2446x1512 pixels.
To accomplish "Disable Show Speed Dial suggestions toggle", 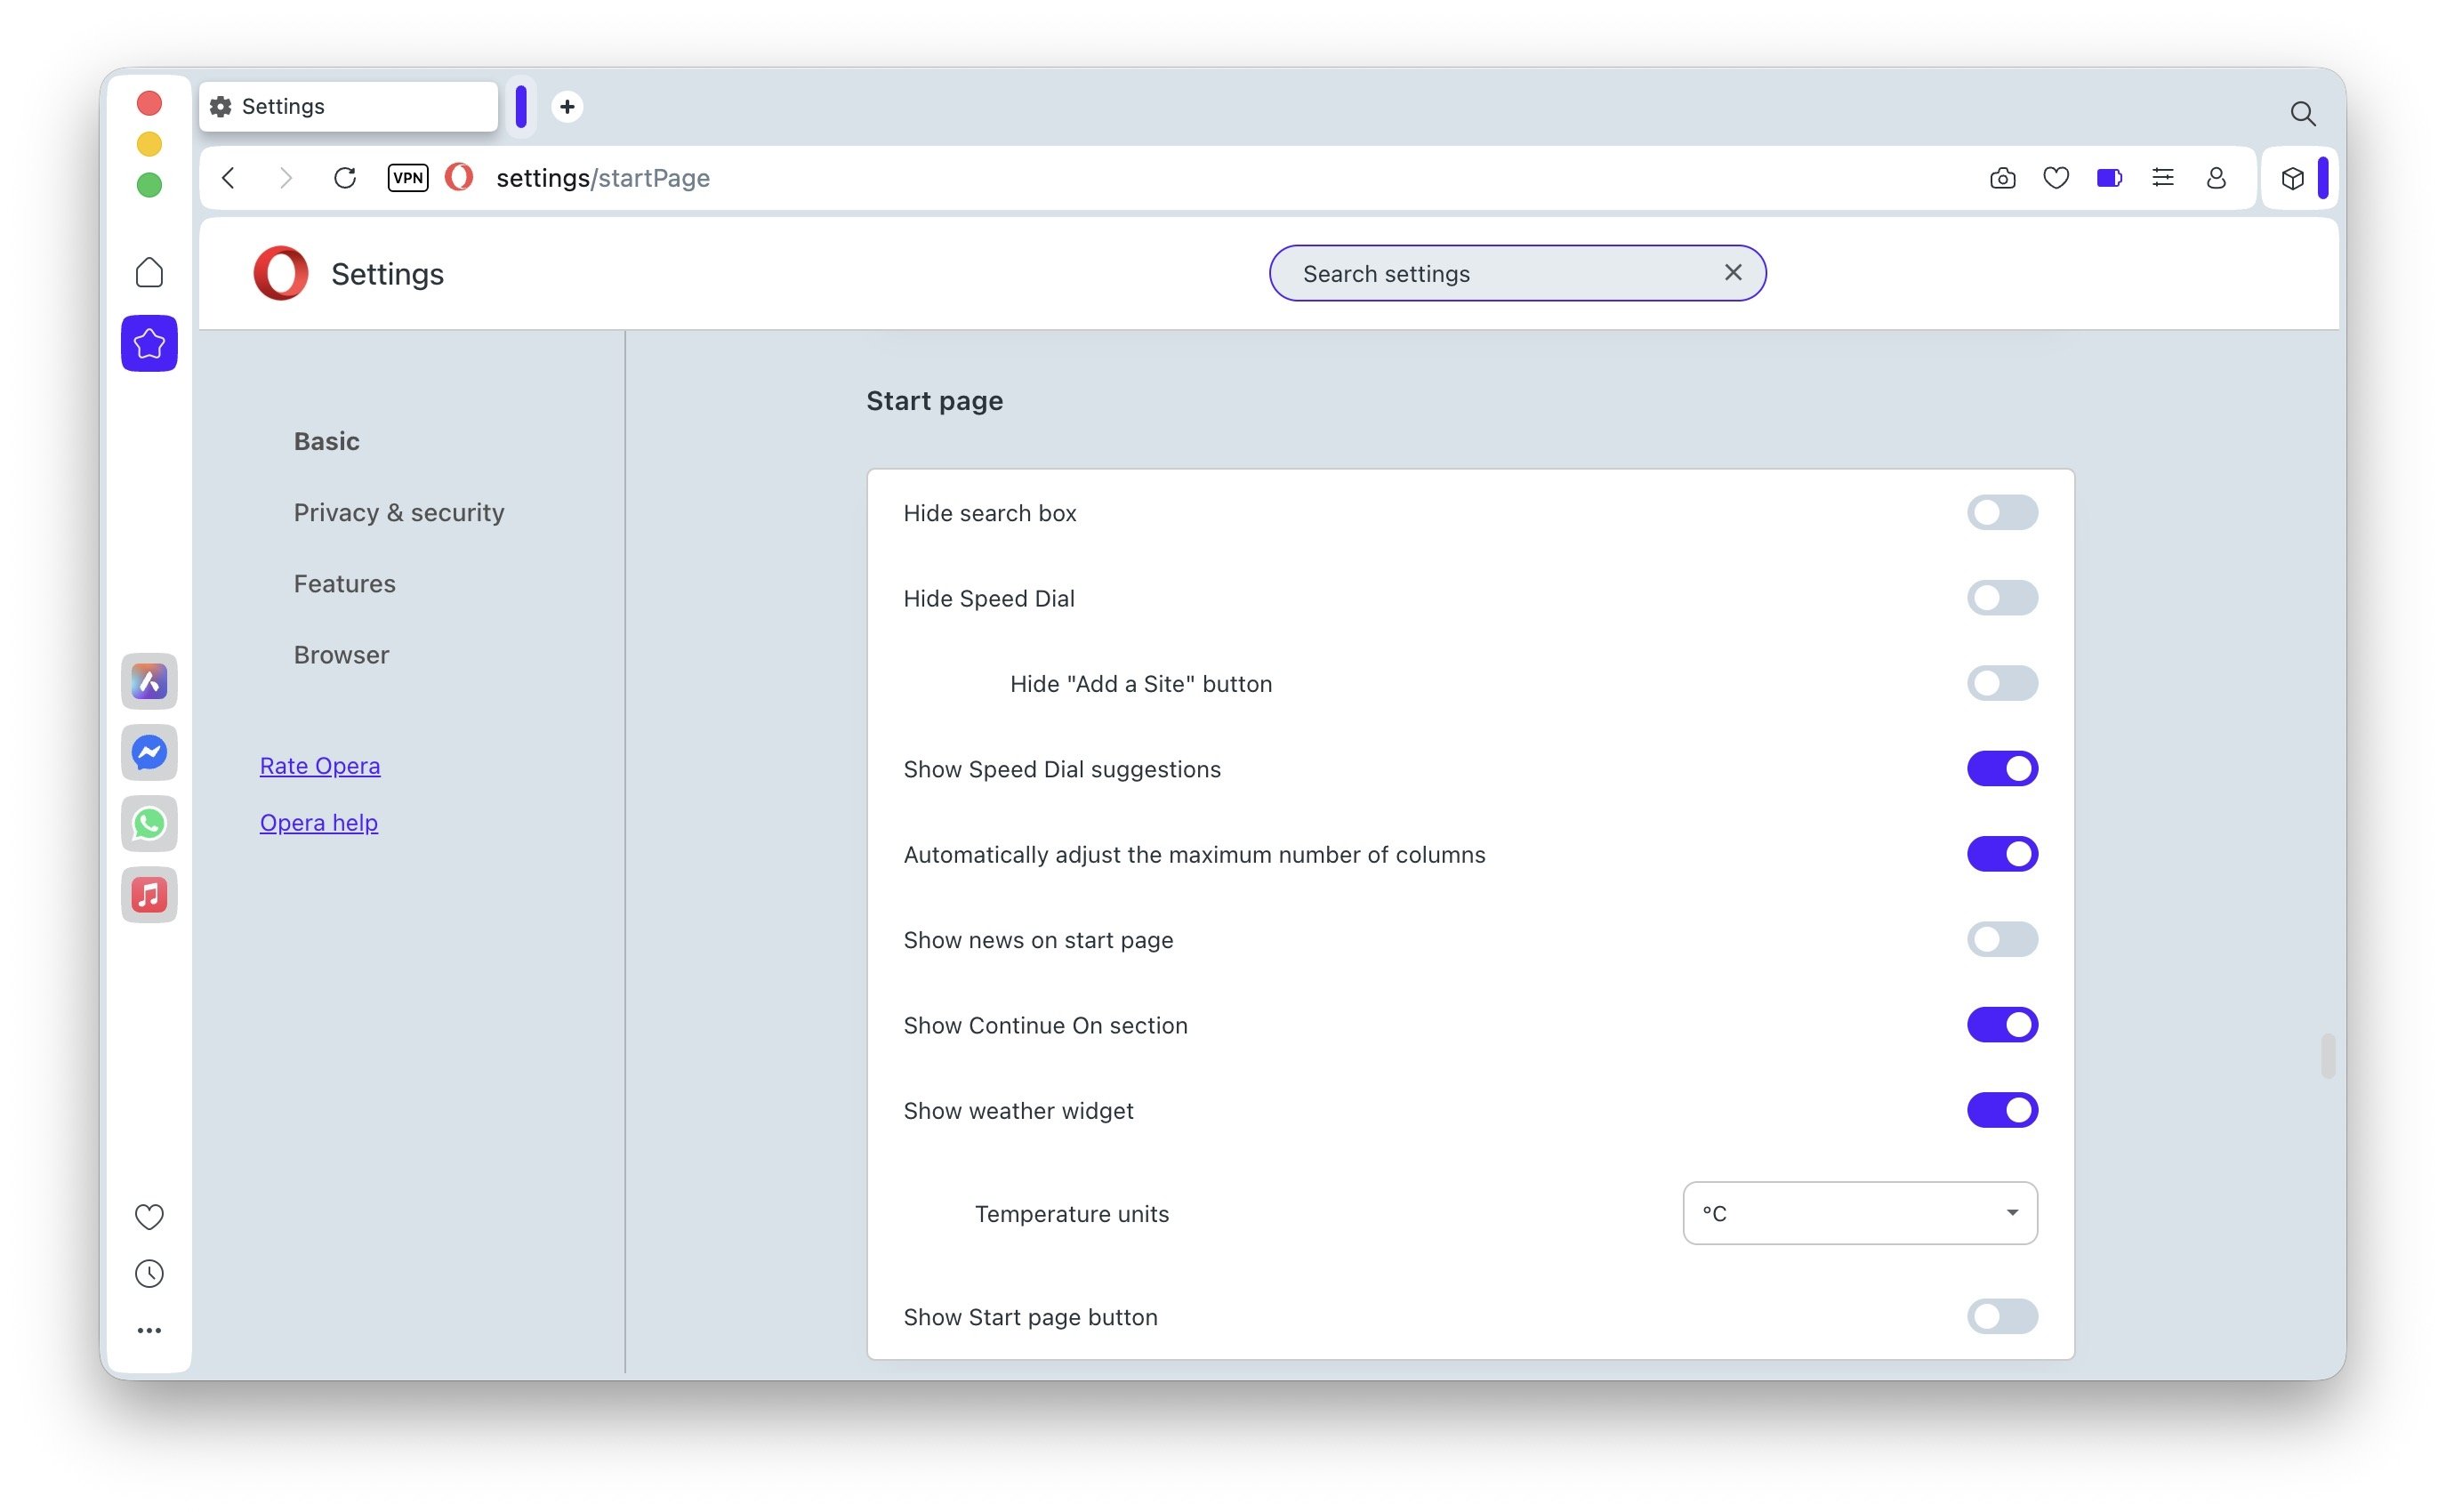I will click(2001, 769).
